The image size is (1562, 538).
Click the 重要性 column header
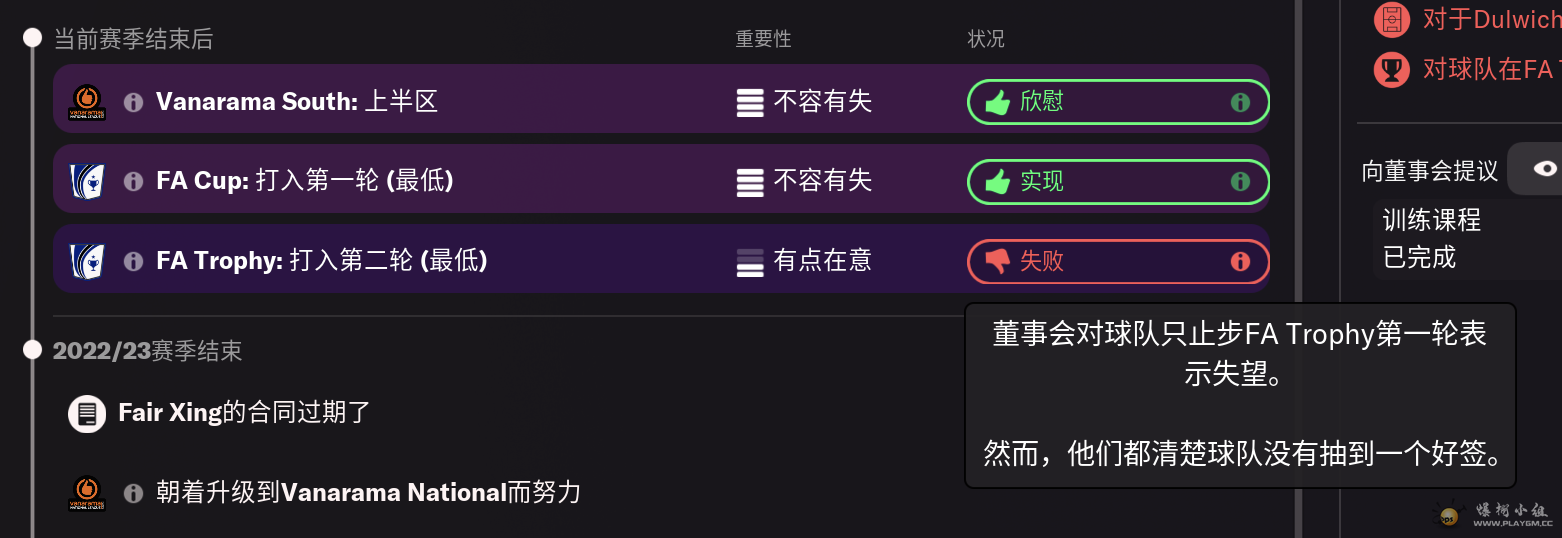click(x=763, y=39)
